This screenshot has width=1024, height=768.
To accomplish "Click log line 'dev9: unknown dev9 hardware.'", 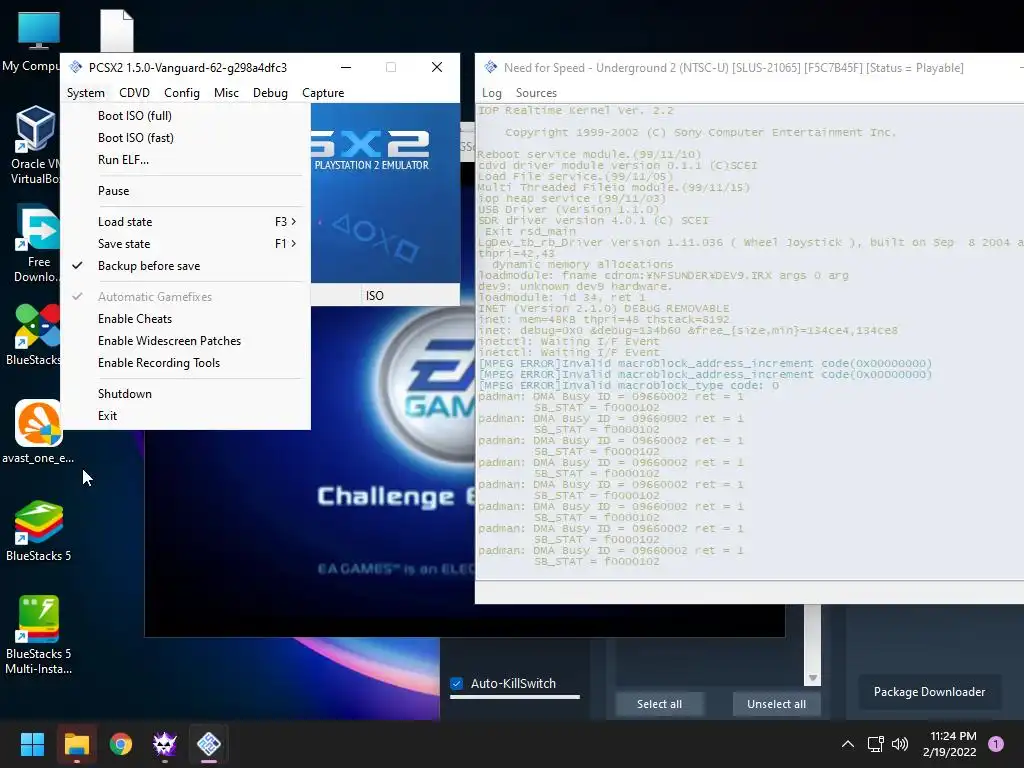I will [574, 286].
